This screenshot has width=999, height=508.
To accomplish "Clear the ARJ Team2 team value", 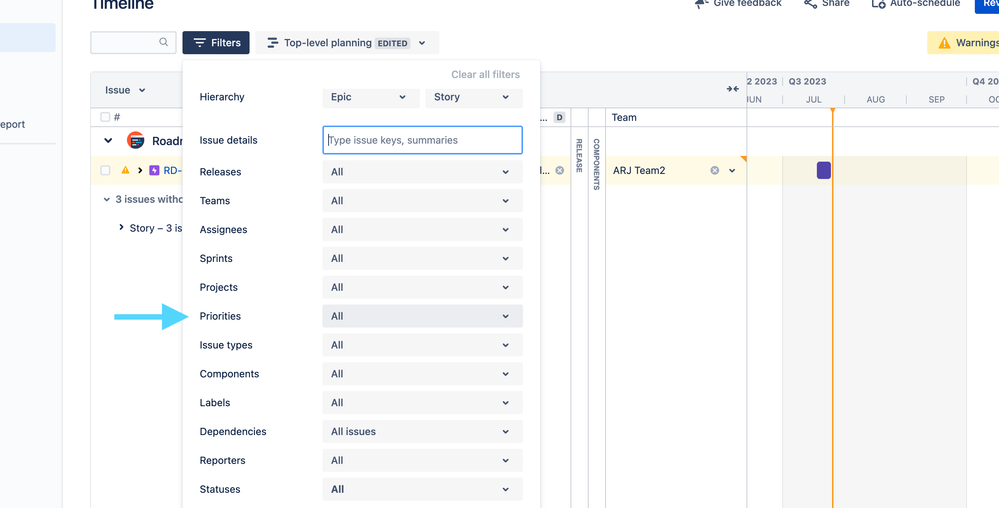I will pyautogui.click(x=715, y=170).
